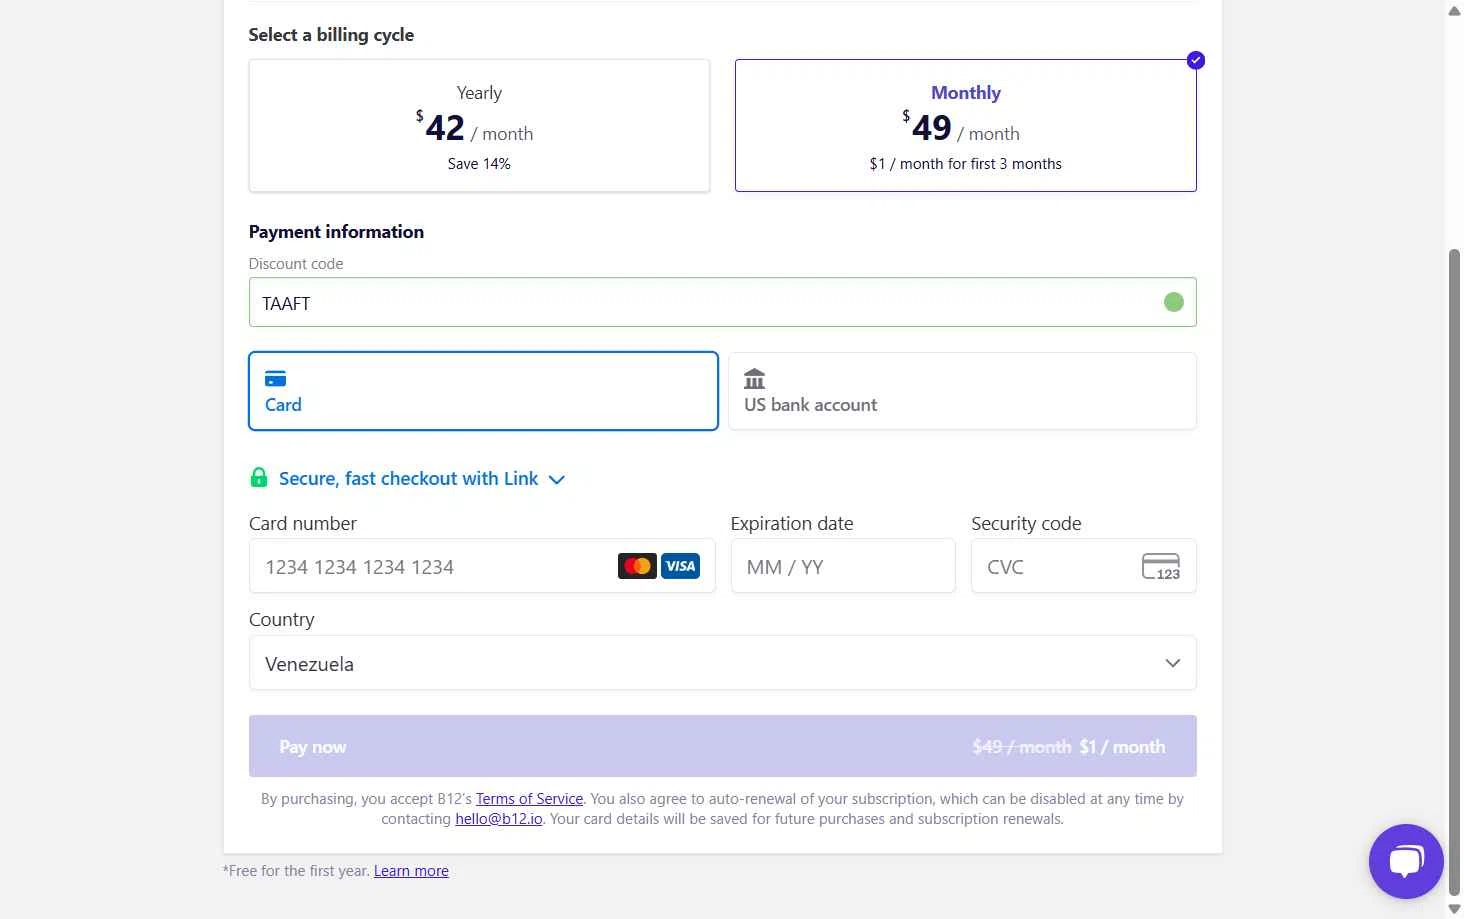This screenshot has width=1464, height=919.
Task: Click the 'Select a billing cycle' heading
Action: 331,35
